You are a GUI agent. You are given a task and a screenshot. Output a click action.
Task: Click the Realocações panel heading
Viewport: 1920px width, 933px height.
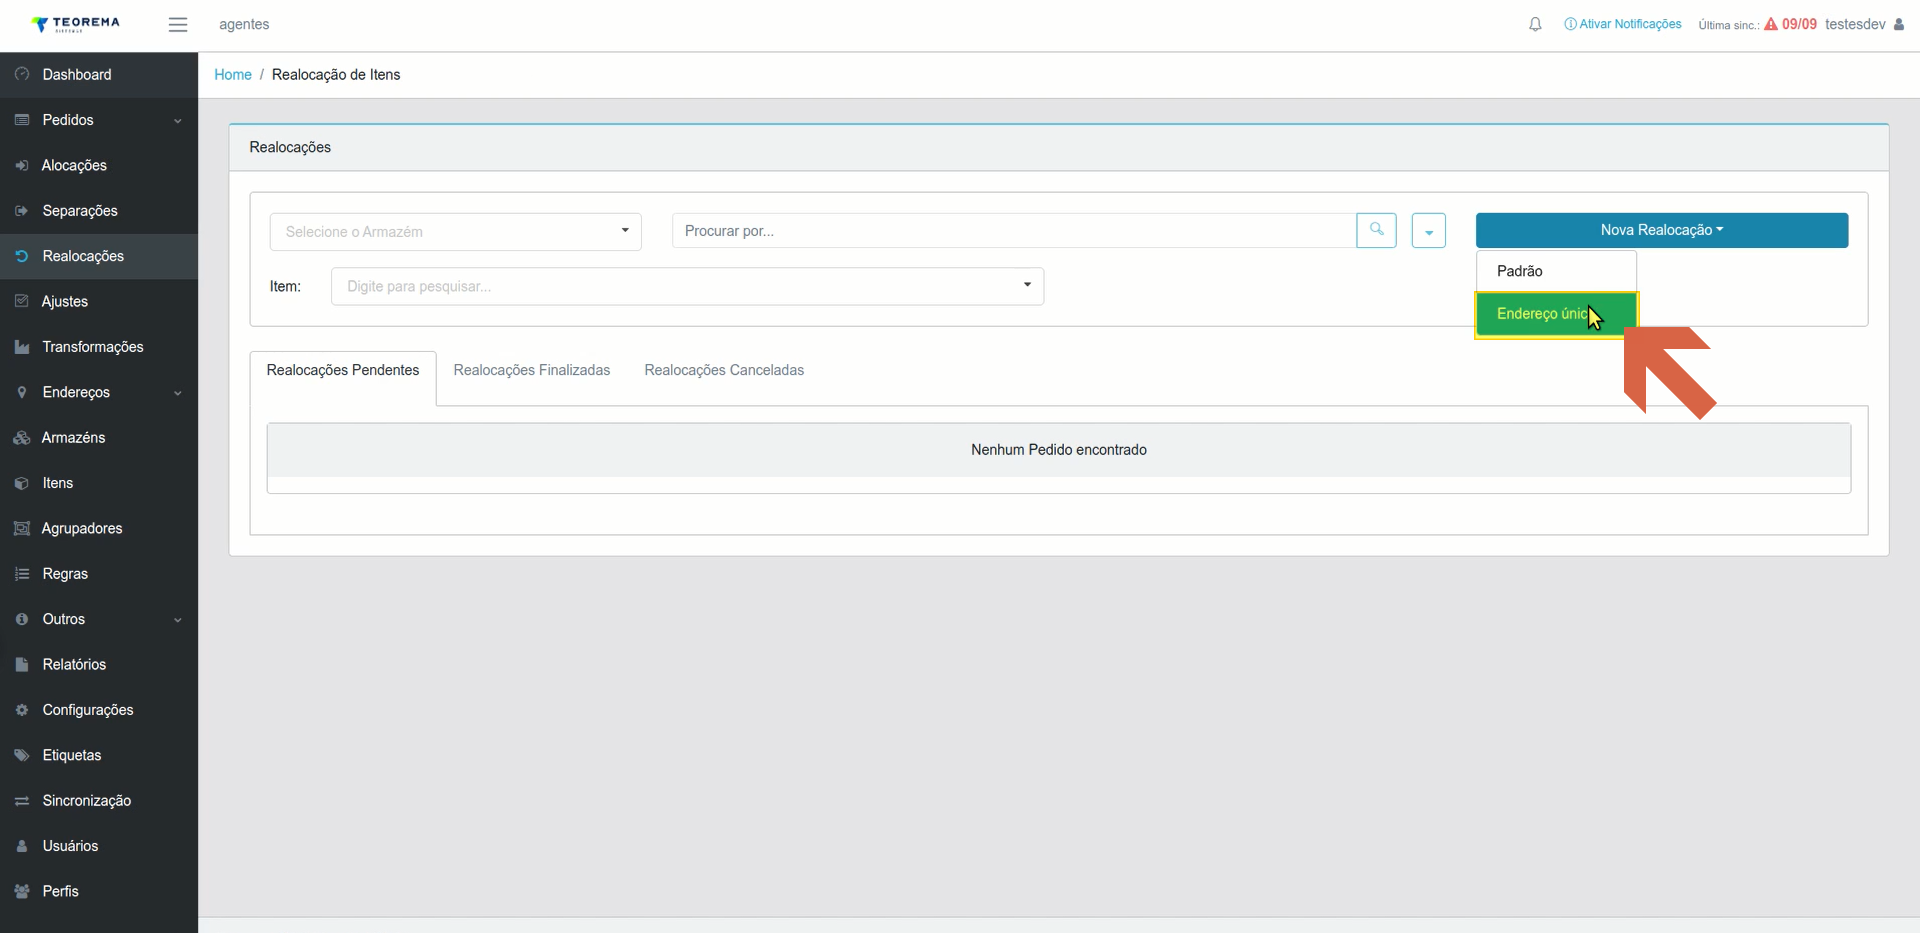[x=290, y=147]
